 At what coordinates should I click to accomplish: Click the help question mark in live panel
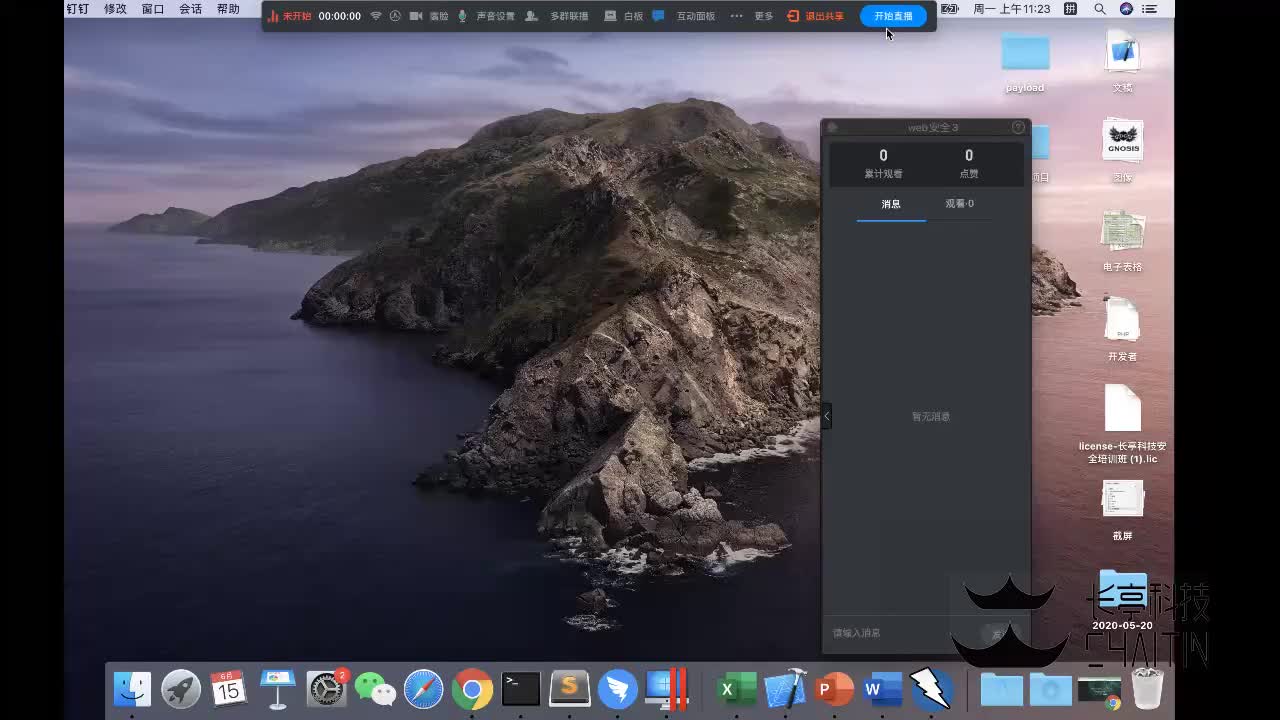(1018, 127)
